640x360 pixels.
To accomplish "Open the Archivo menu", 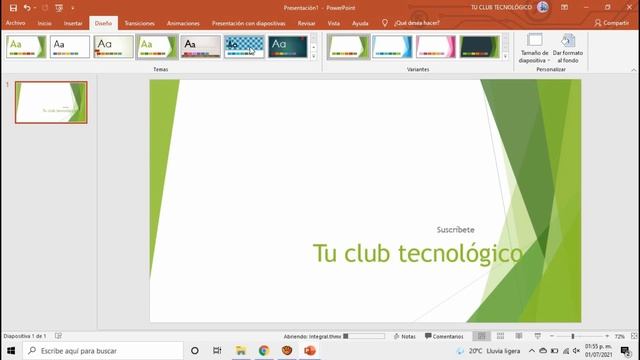I will [x=16, y=23].
